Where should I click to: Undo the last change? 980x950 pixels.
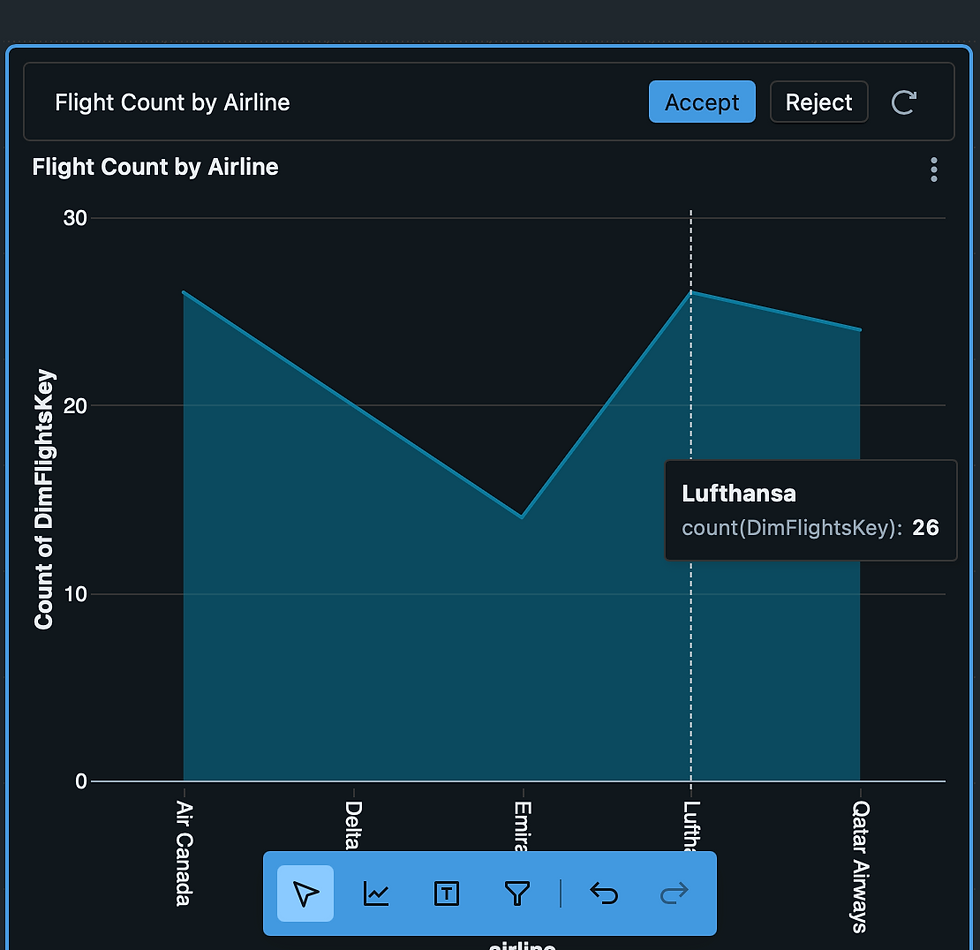[x=604, y=893]
